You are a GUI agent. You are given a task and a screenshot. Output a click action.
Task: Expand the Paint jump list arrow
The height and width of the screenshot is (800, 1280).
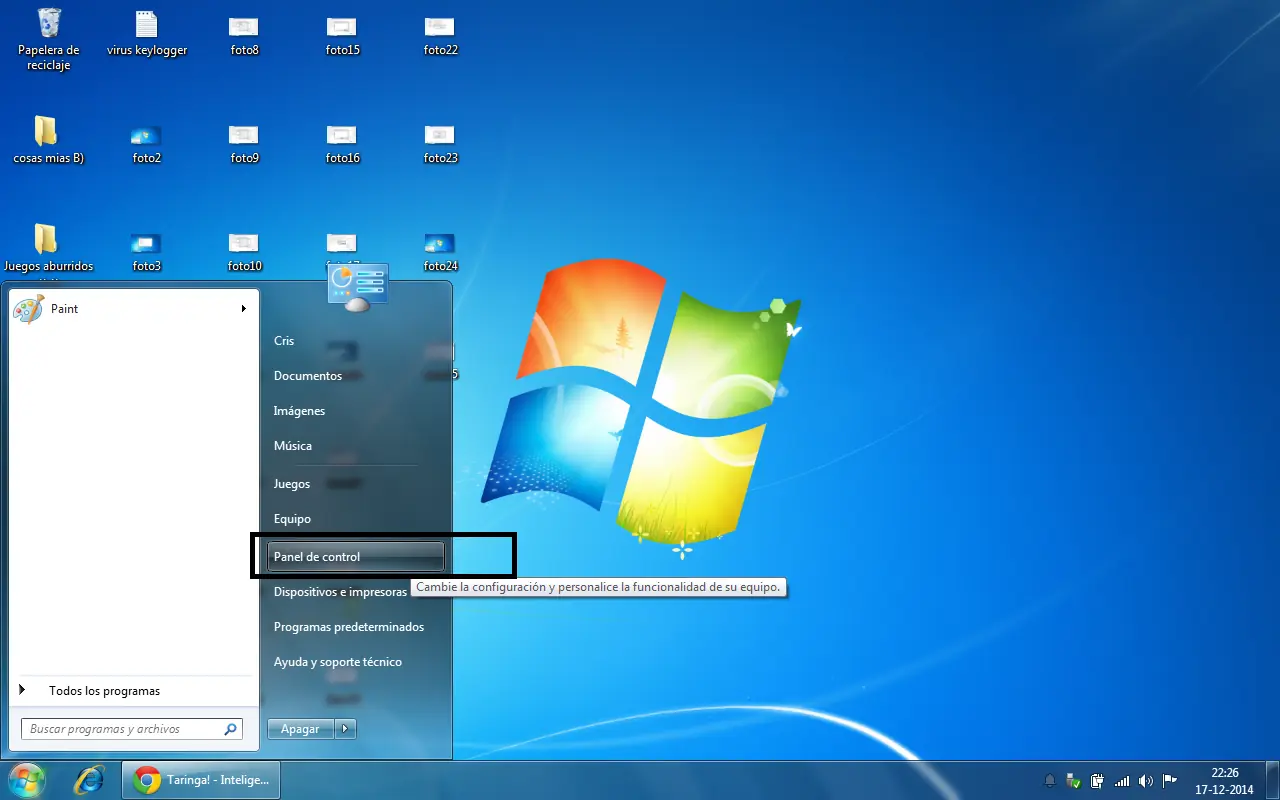pos(243,309)
